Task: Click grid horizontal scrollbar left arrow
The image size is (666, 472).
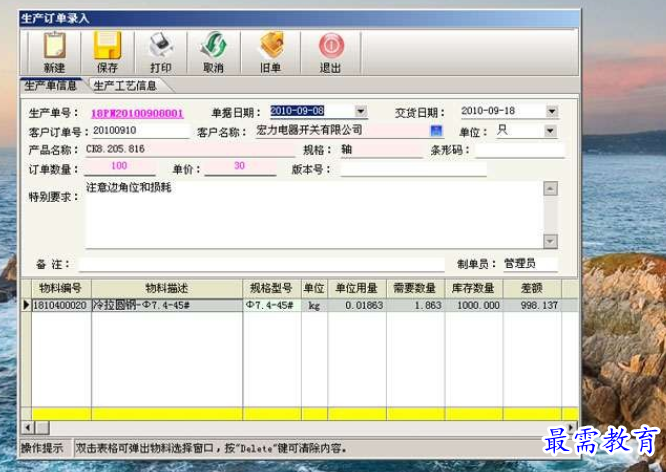Action: tap(28, 427)
